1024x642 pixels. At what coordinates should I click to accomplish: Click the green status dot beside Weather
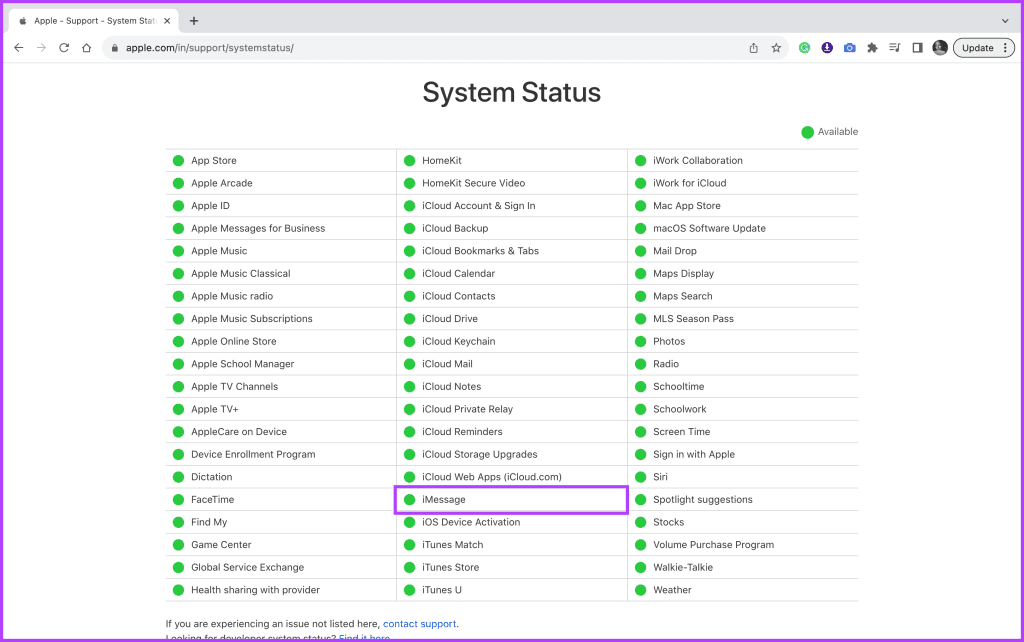click(641, 590)
